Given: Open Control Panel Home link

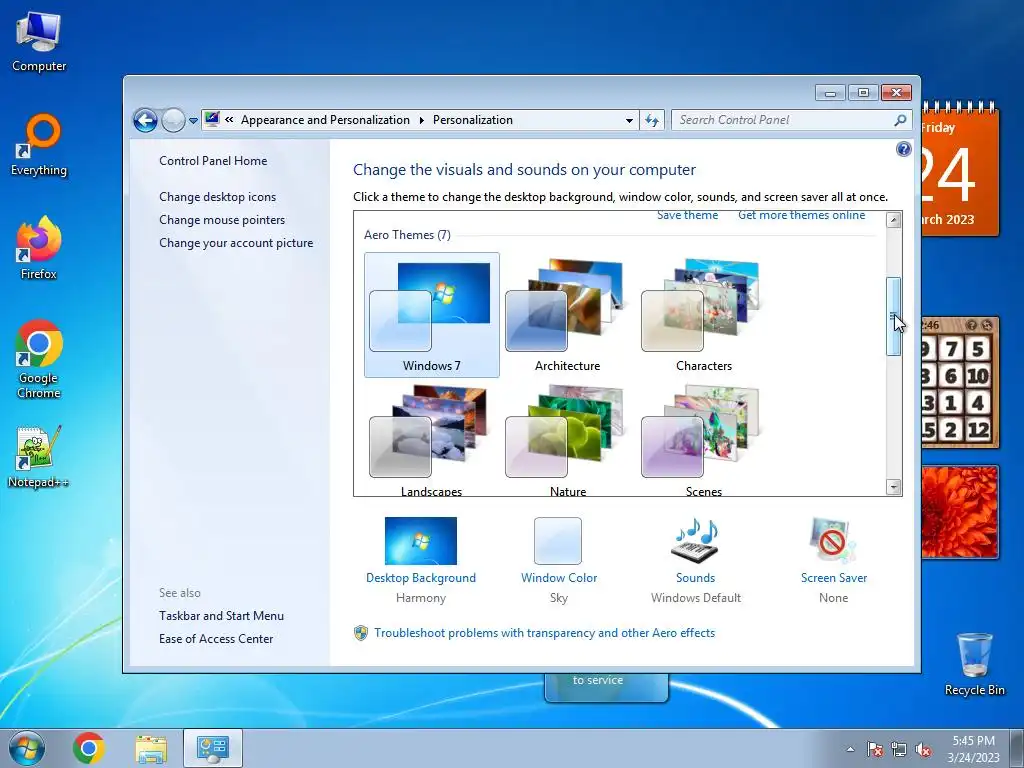Looking at the screenshot, I should 213,161.
